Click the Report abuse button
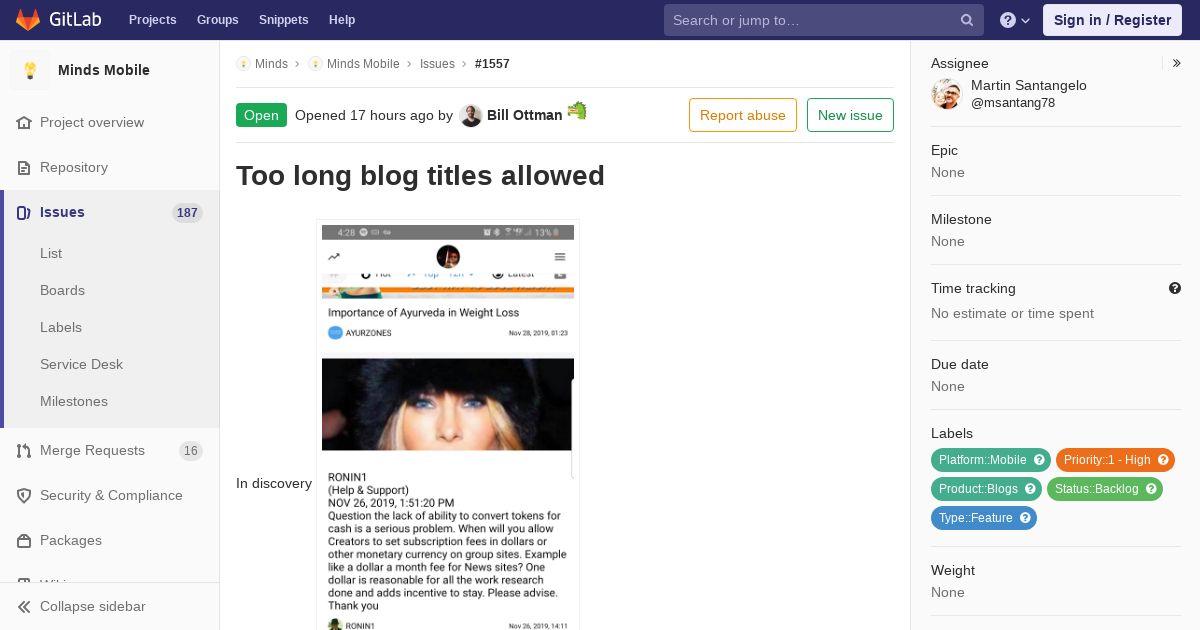1200x630 pixels. [743, 115]
